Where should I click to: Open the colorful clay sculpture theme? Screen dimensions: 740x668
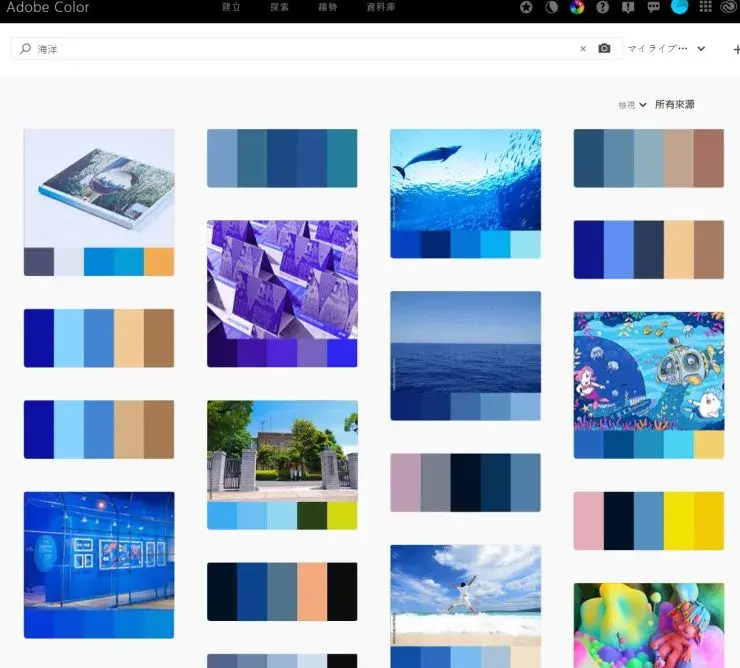tap(648, 626)
